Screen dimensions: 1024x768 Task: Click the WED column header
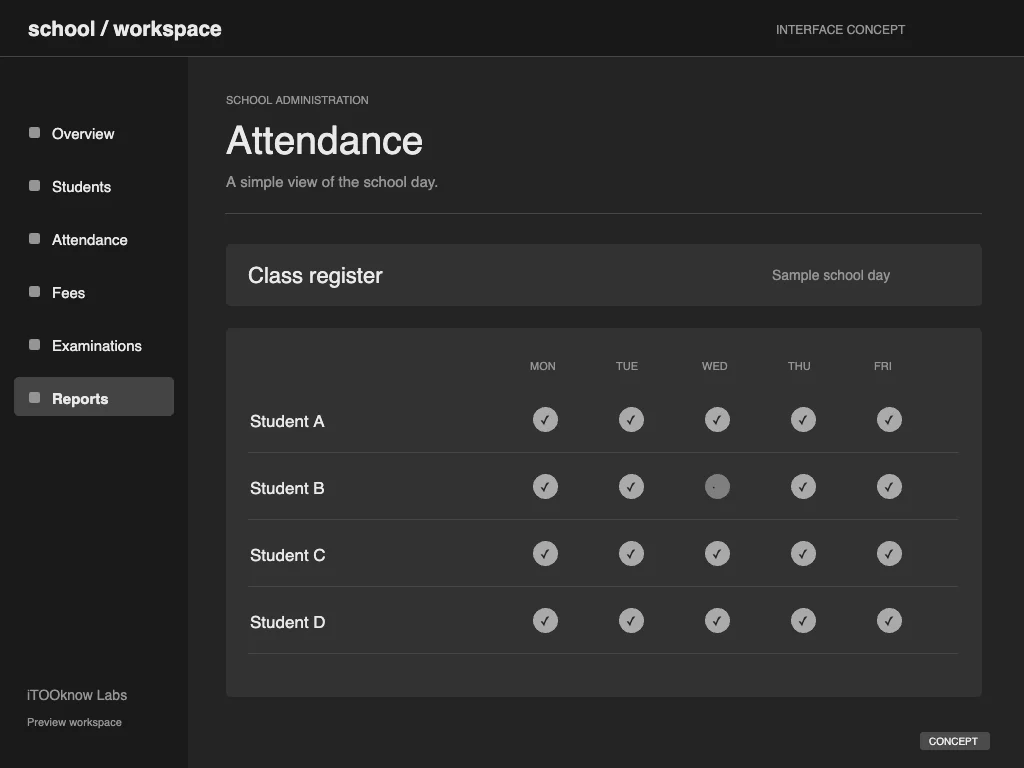click(x=714, y=366)
